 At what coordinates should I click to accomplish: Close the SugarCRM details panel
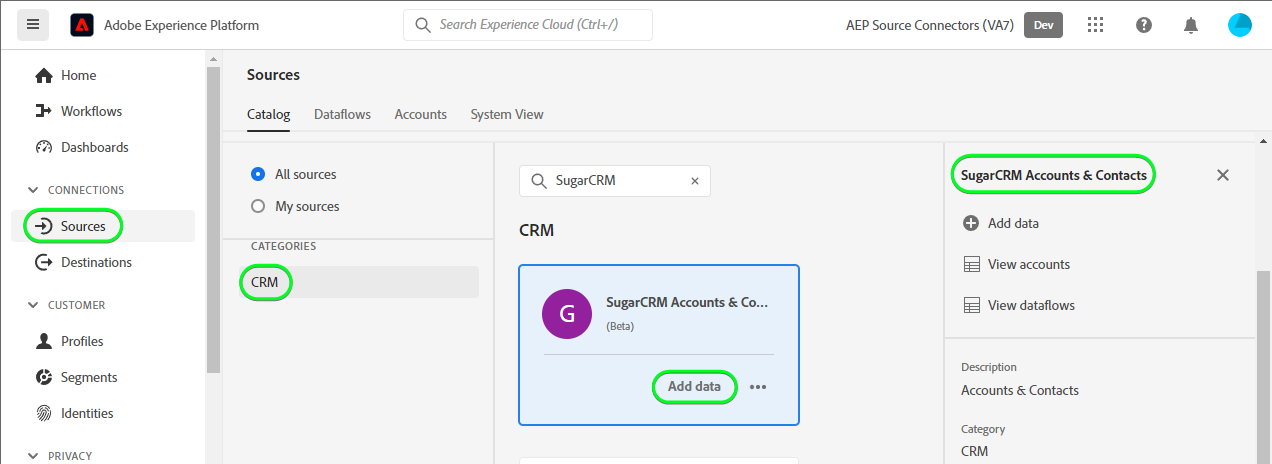pos(1222,175)
